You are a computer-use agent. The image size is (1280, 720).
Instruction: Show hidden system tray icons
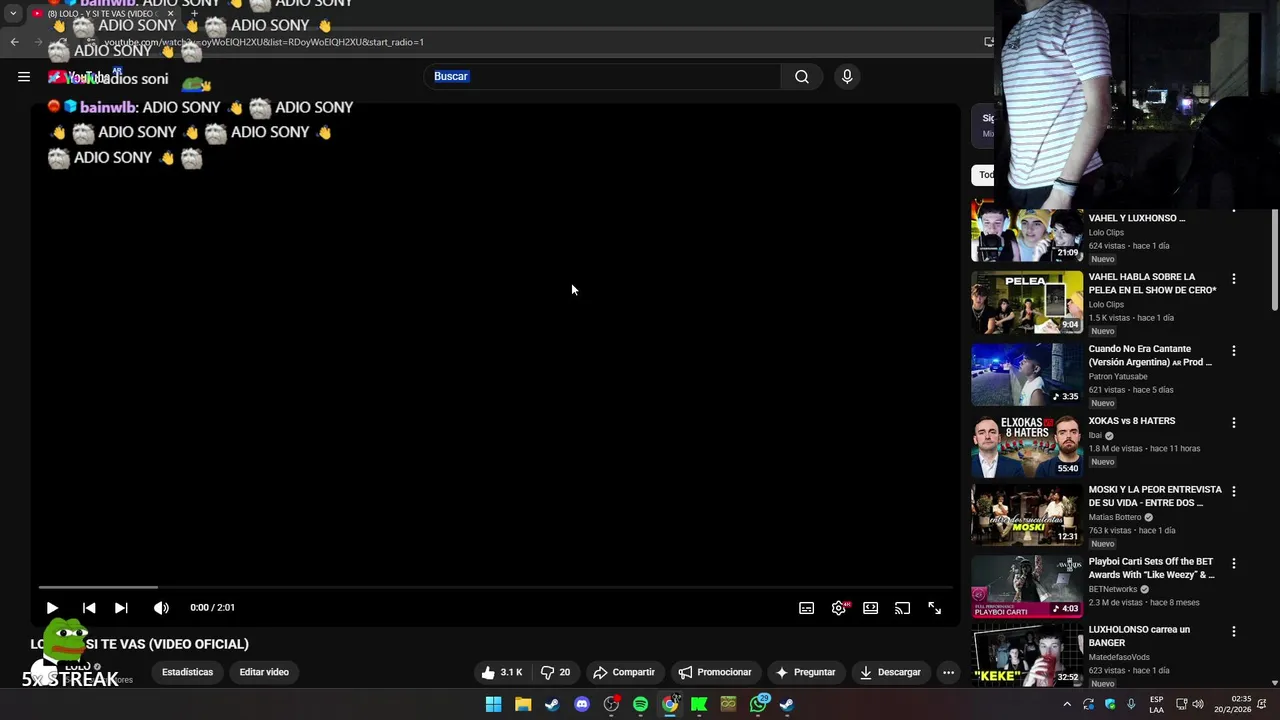(1067, 704)
